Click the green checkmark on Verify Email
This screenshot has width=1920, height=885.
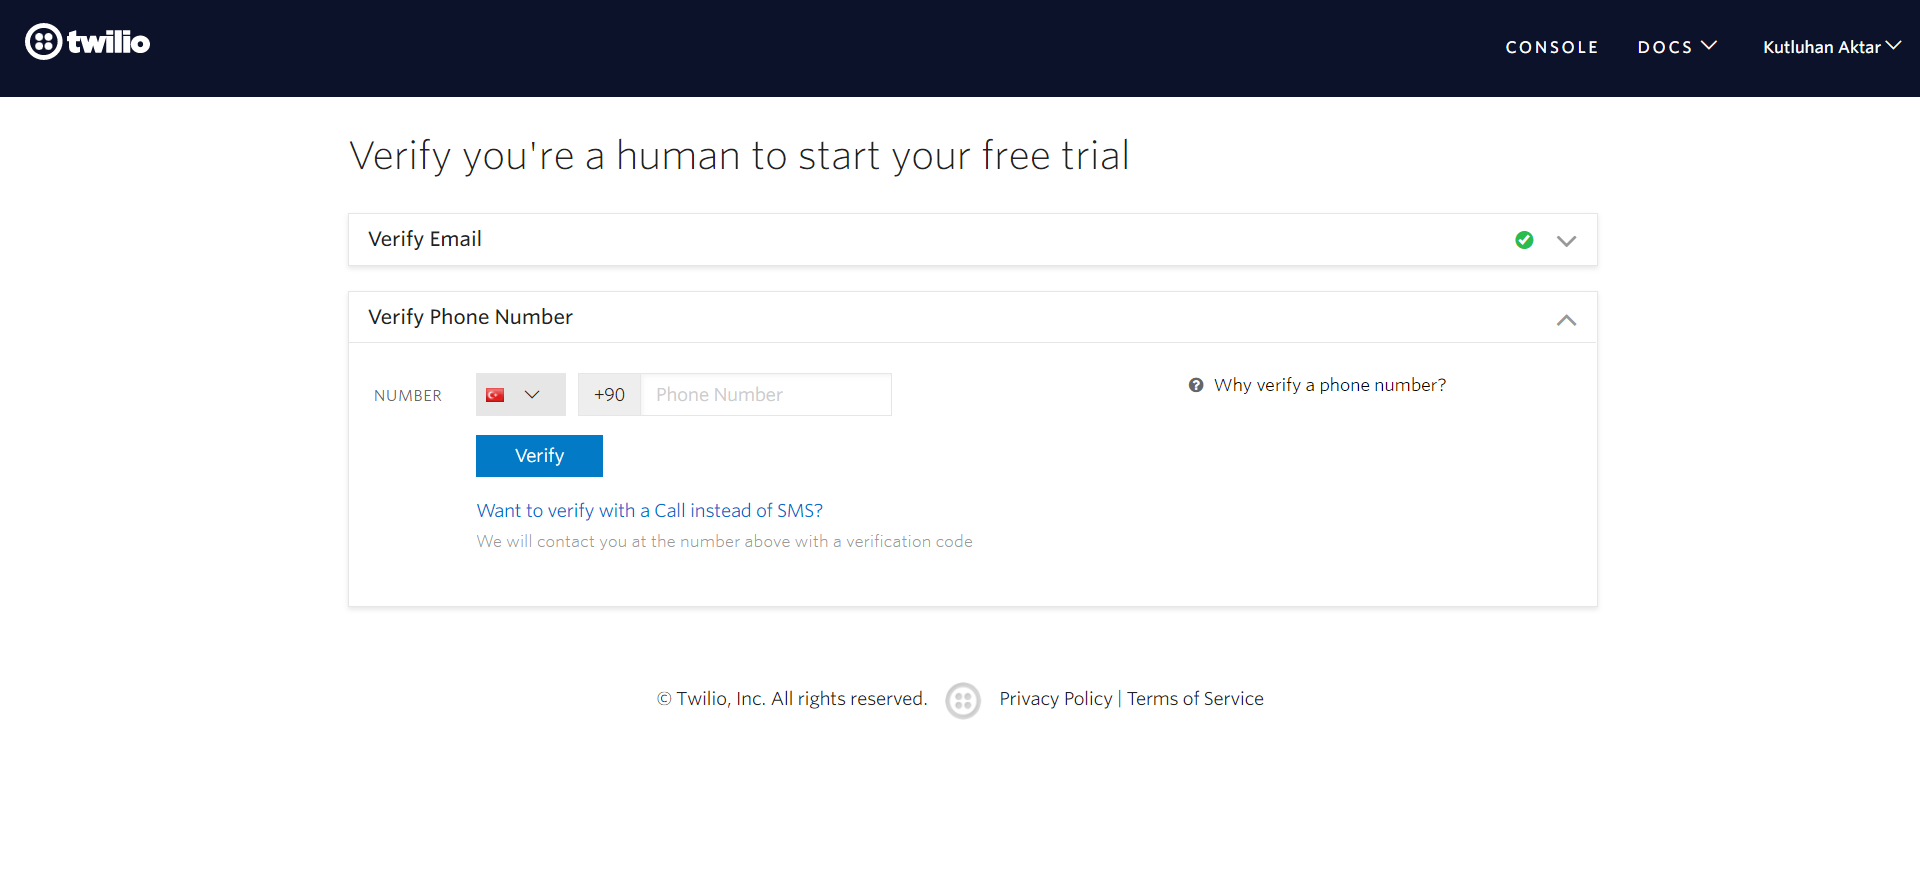coord(1524,240)
